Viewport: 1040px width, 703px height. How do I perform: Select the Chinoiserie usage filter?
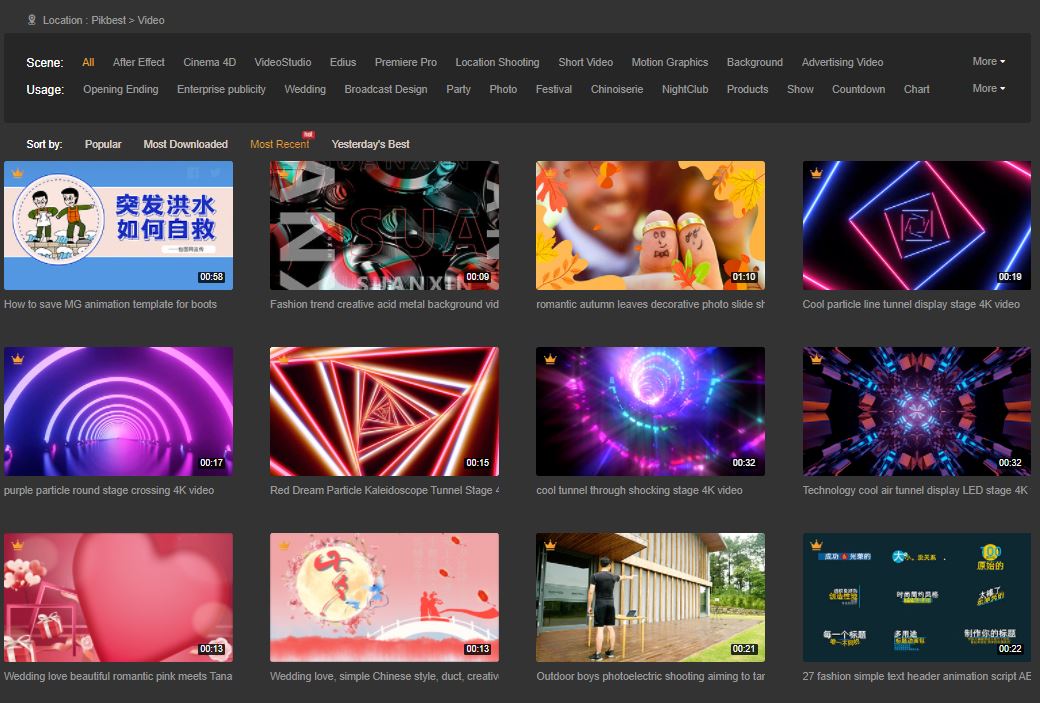pyautogui.click(x=617, y=90)
